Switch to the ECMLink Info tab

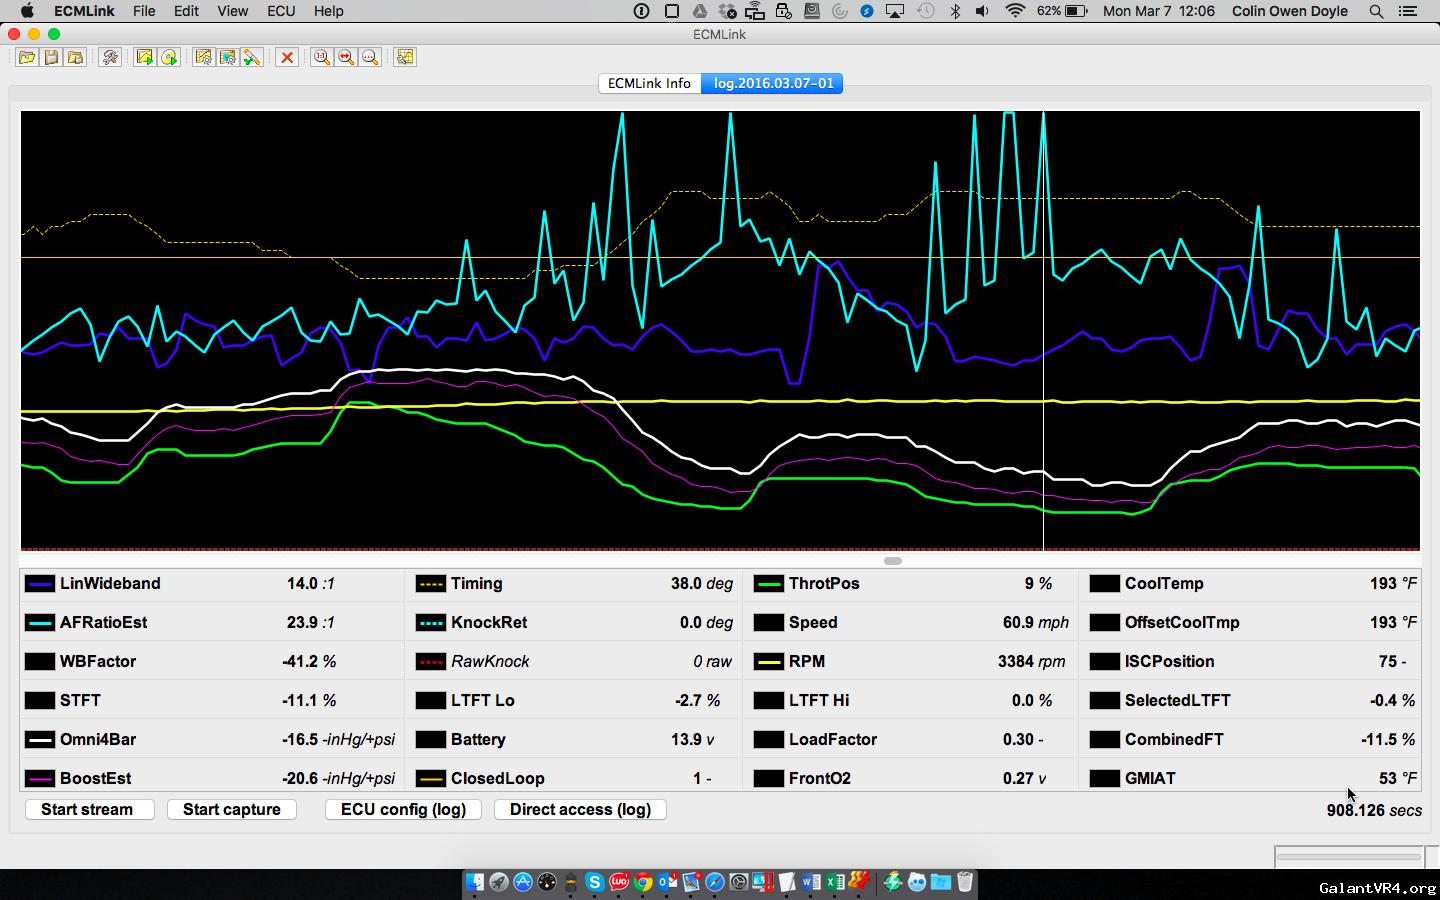point(649,83)
